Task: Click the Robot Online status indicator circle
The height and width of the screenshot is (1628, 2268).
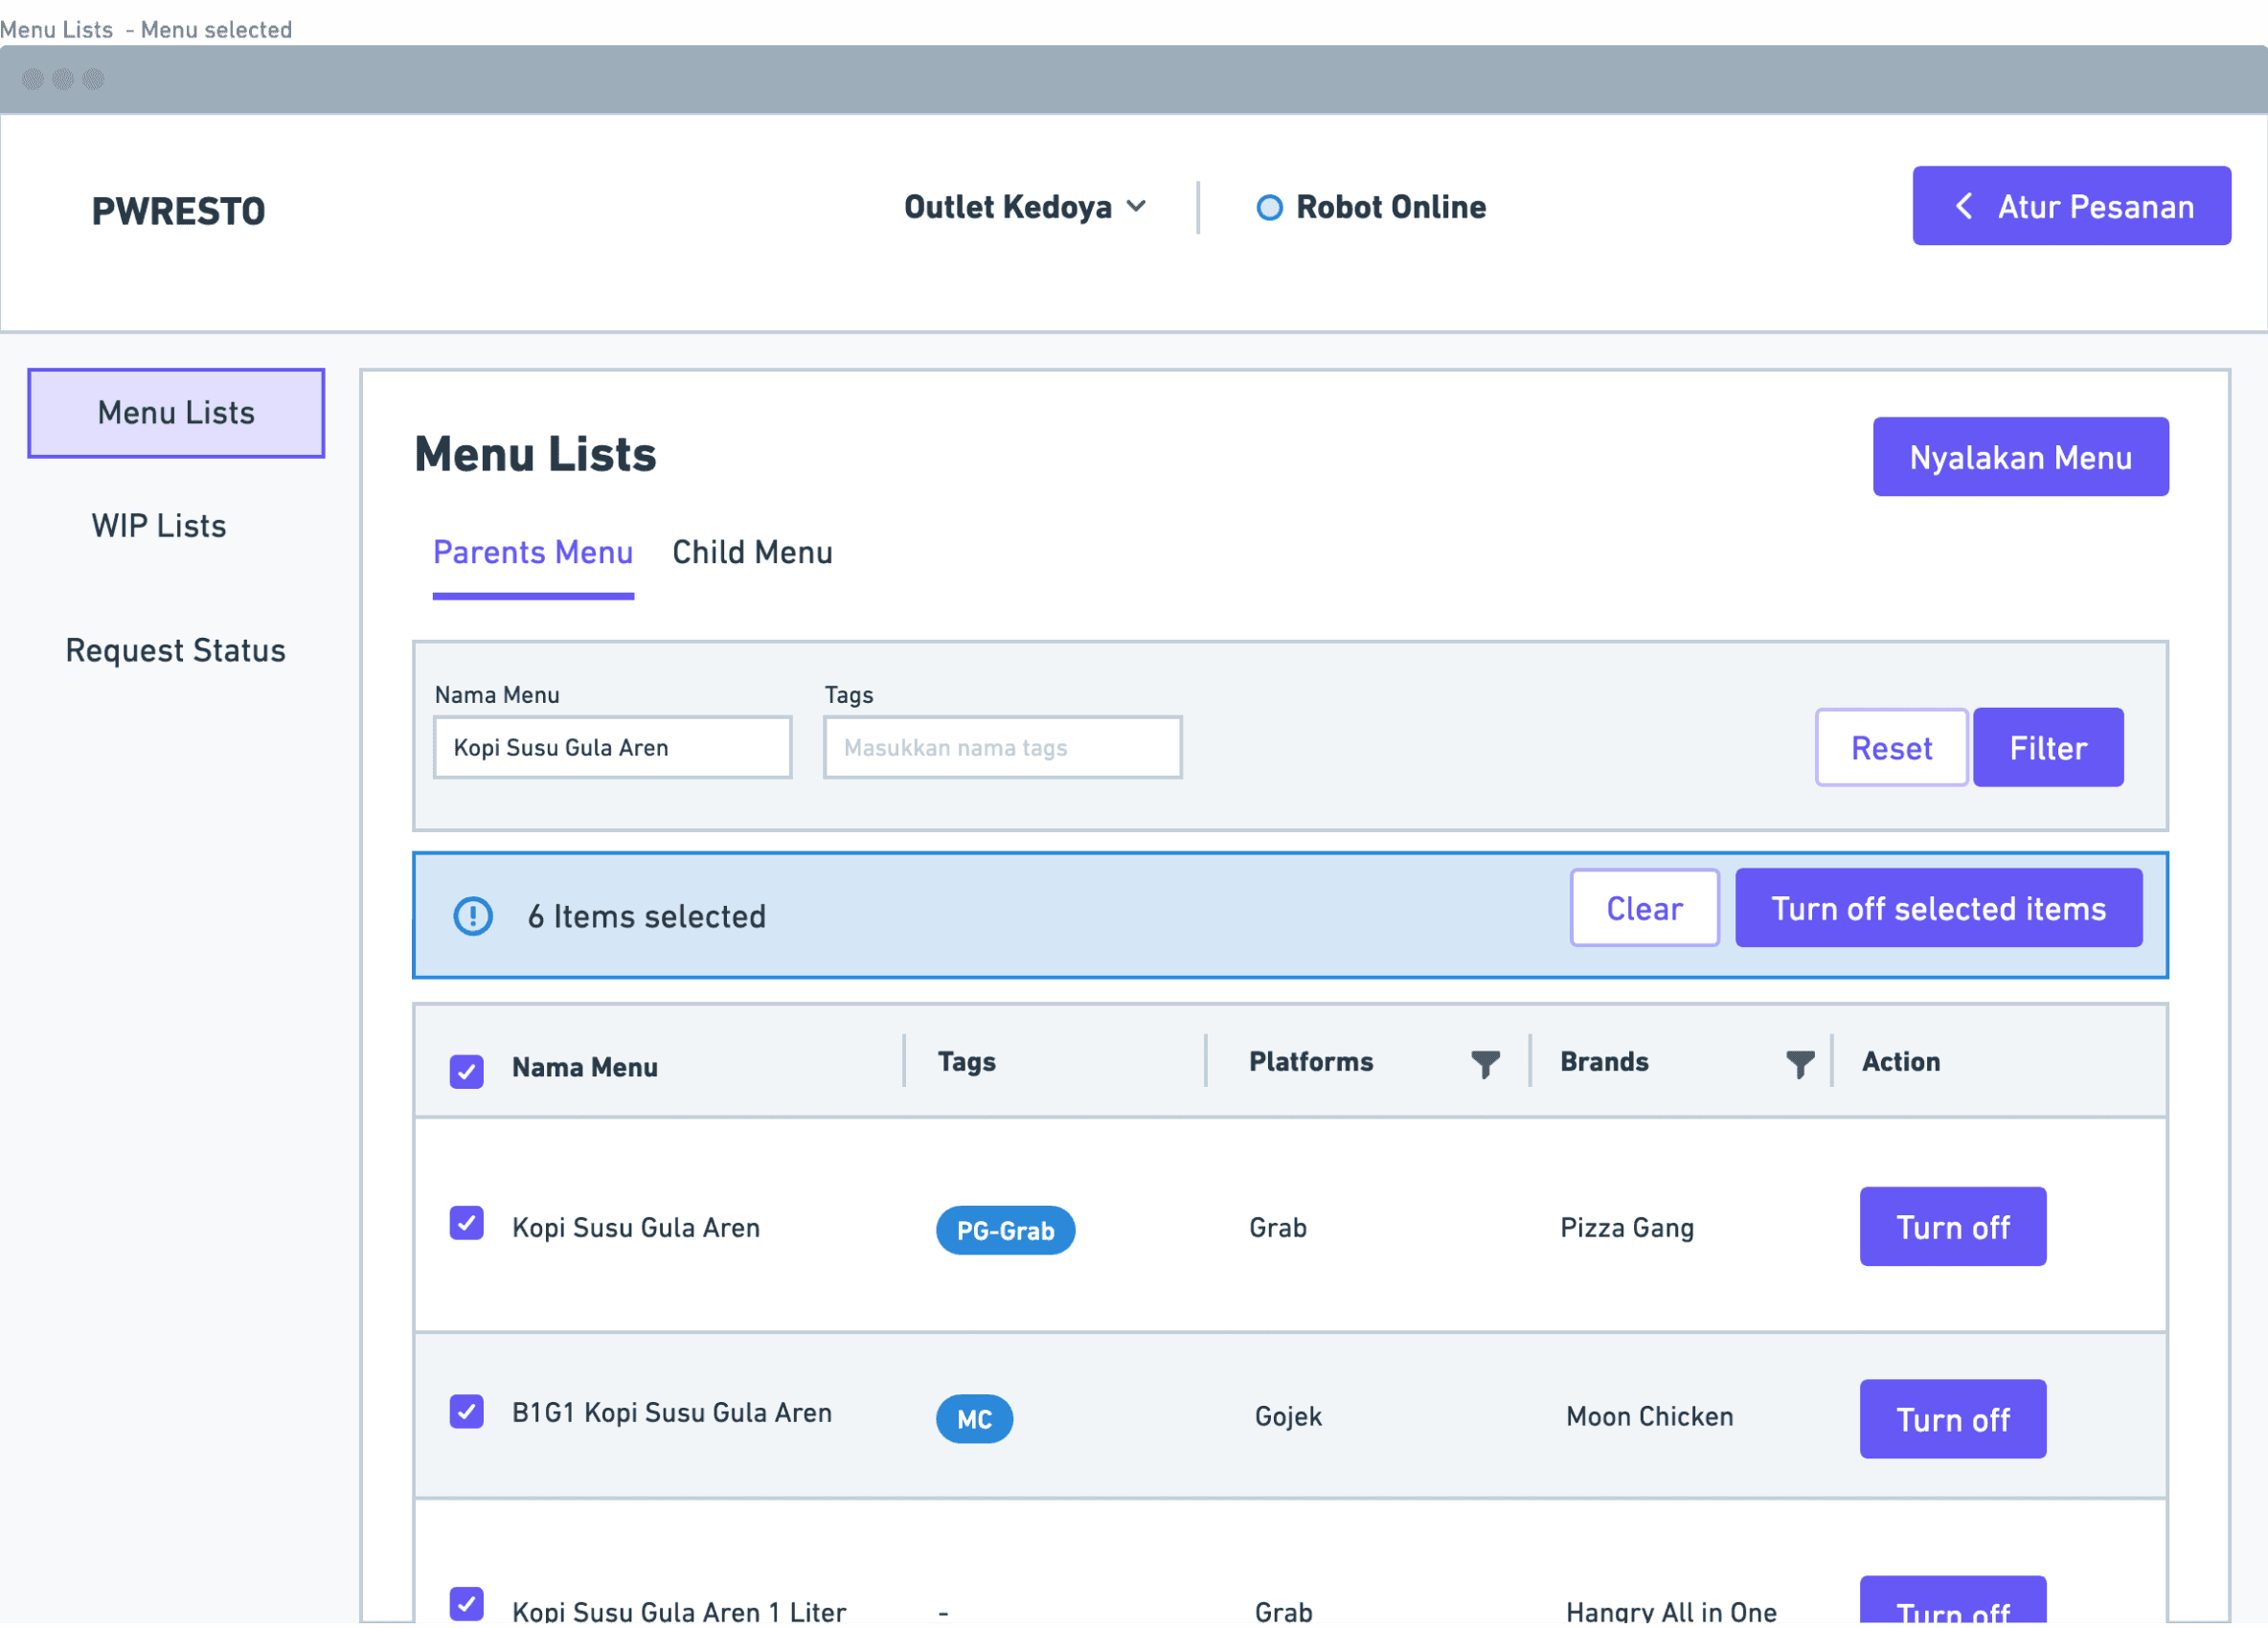Action: (1269, 207)
